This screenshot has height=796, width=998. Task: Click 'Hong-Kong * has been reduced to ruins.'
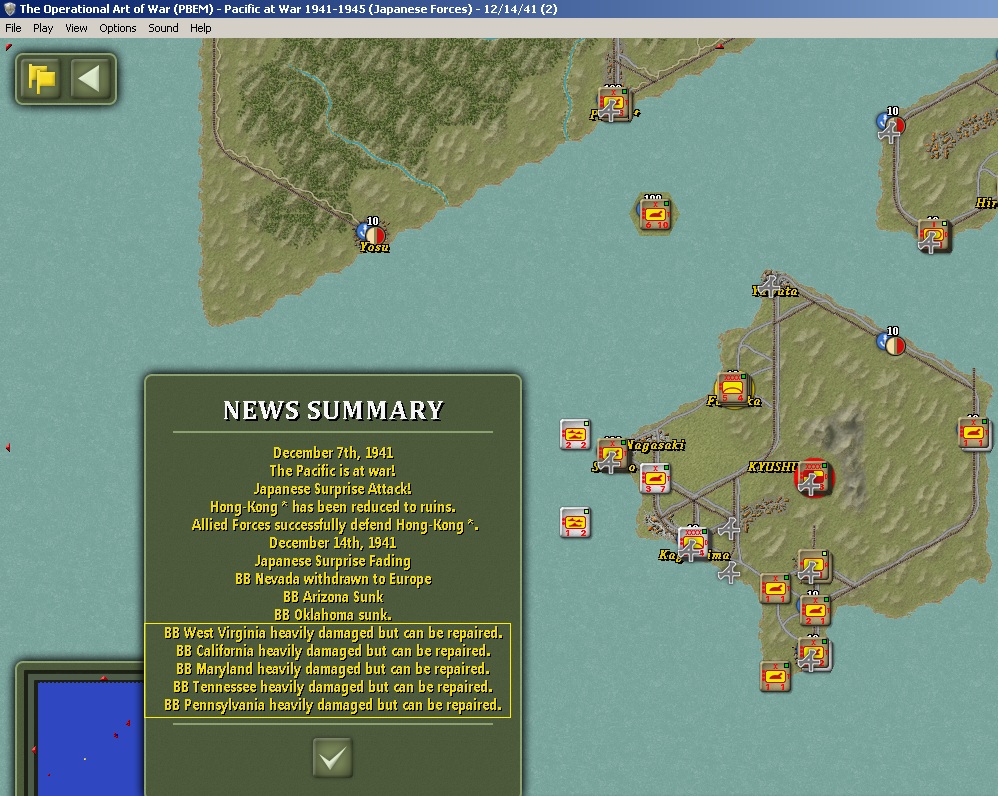pos(333,507)
